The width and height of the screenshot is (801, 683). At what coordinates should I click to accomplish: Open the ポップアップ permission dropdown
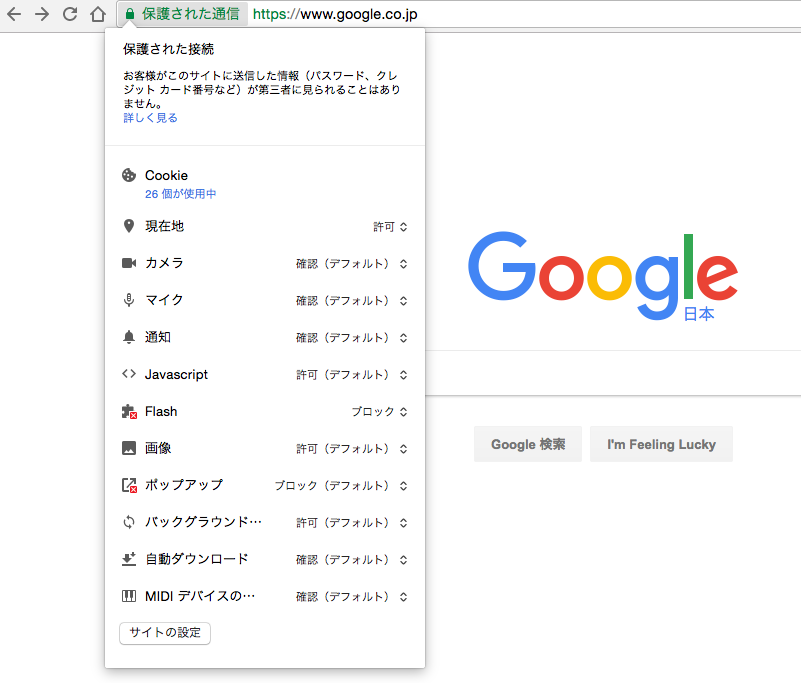tap(341, 486)
